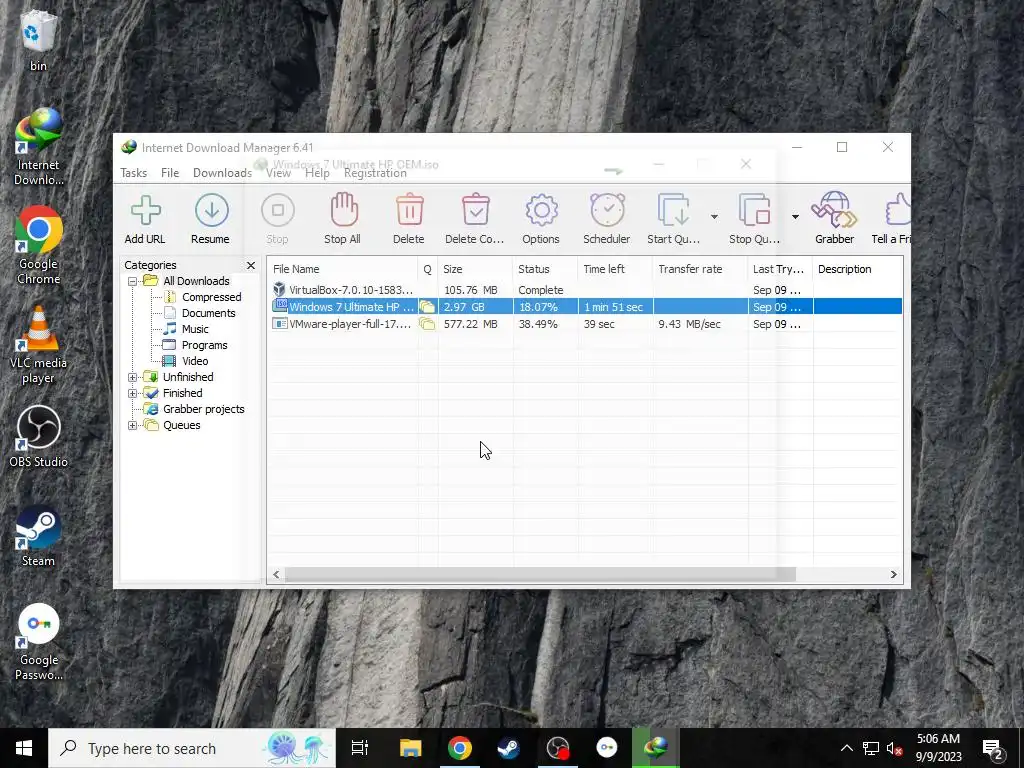The image size is (1024, 768).
Task: Click the muted volume tray icon
Action: 895,748
